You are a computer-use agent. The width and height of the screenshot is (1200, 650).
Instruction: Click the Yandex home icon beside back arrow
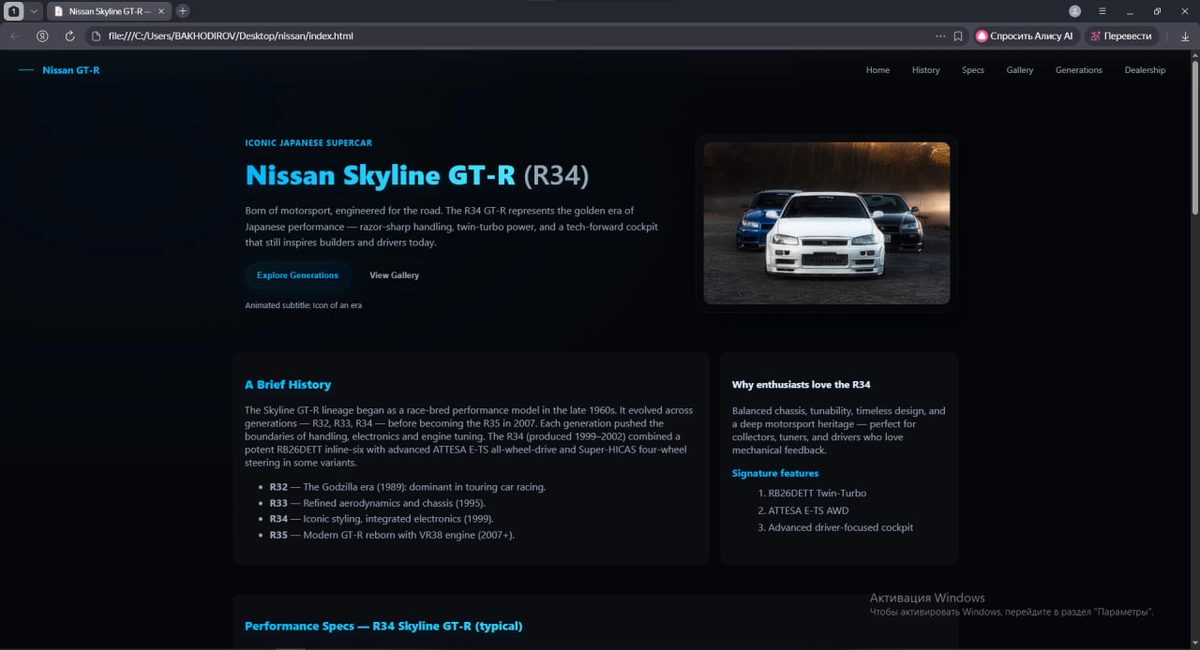[x=42, y=36]
